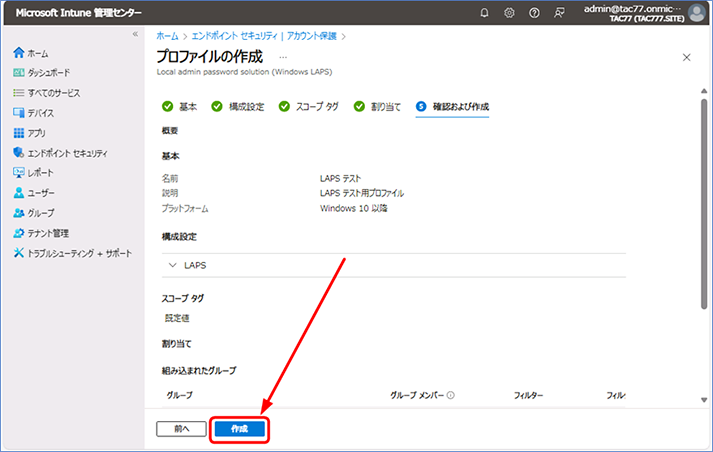Click Troubleshooting + support tools icon

coord(19,253)
